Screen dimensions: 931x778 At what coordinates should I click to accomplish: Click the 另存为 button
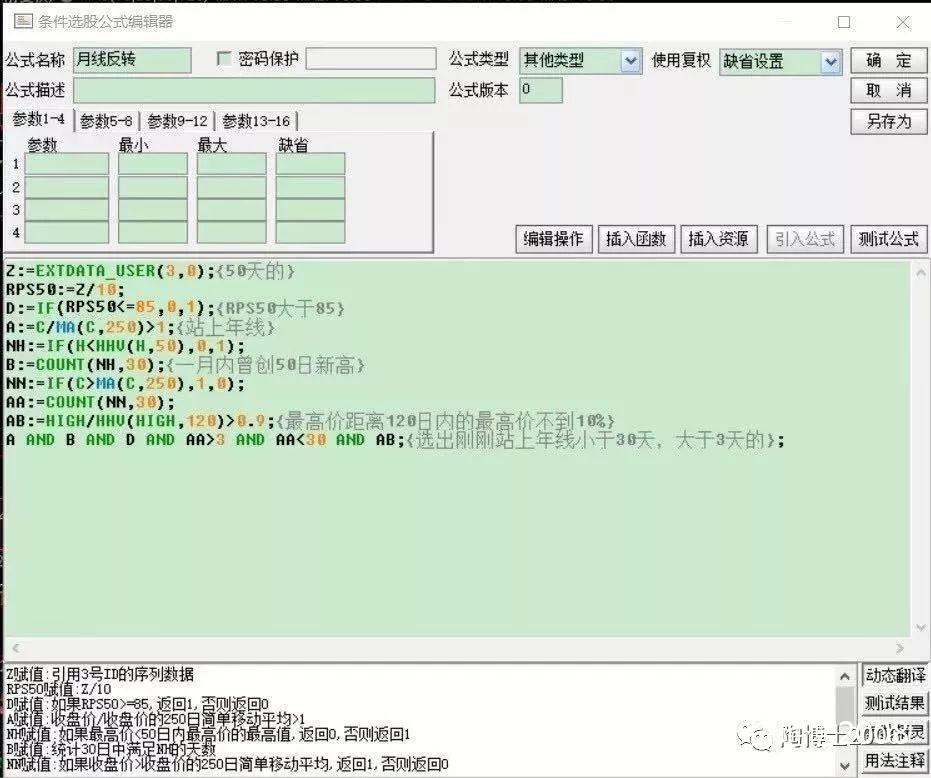888,121
